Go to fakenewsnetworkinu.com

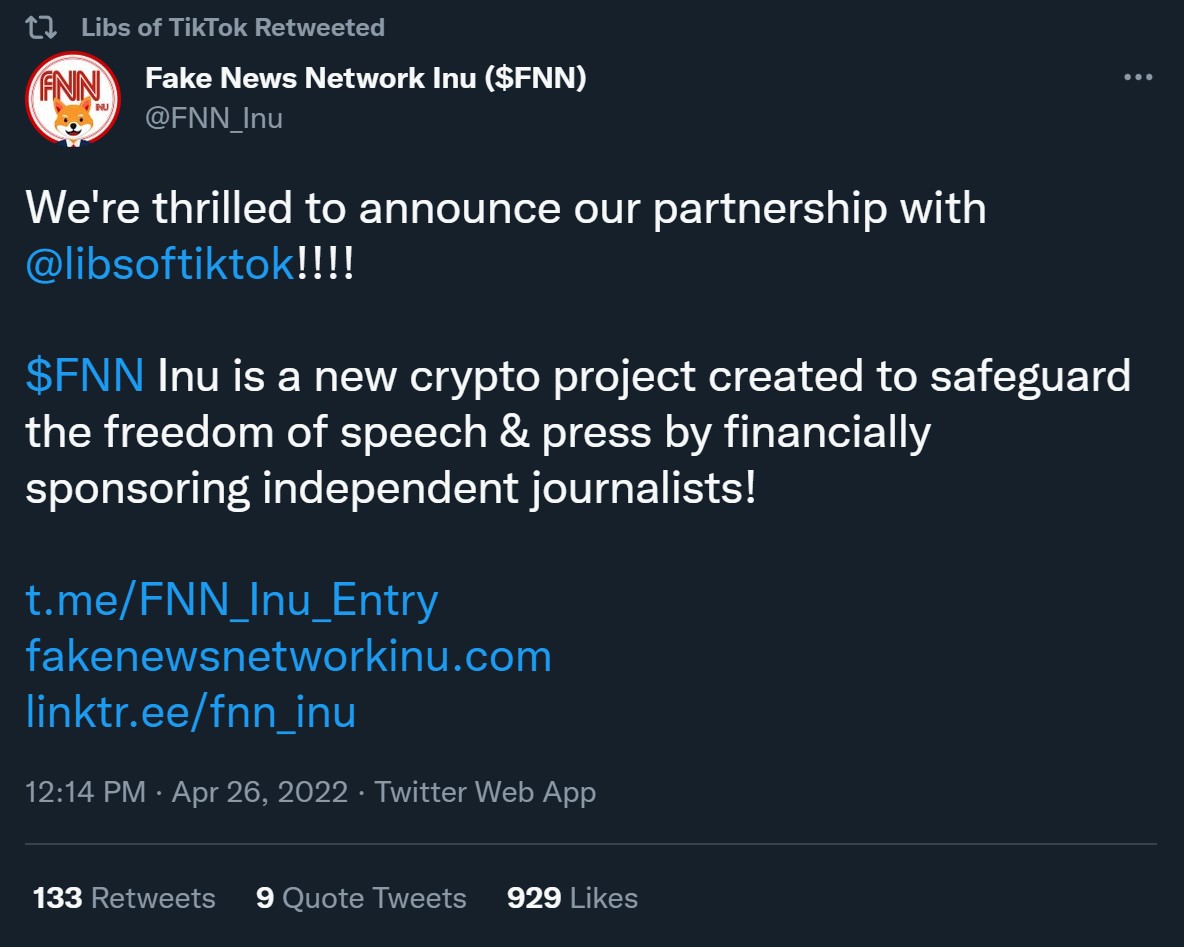coord(288,656)
